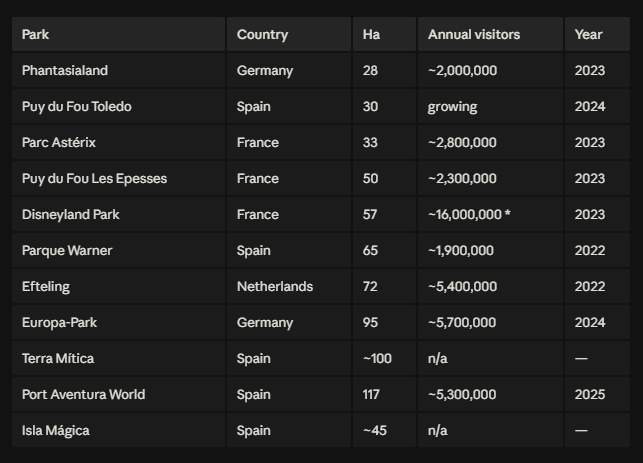Click the Efteling park cell
Screen dimensions: 643x463
pyautogui.click(x=119, y=287)
